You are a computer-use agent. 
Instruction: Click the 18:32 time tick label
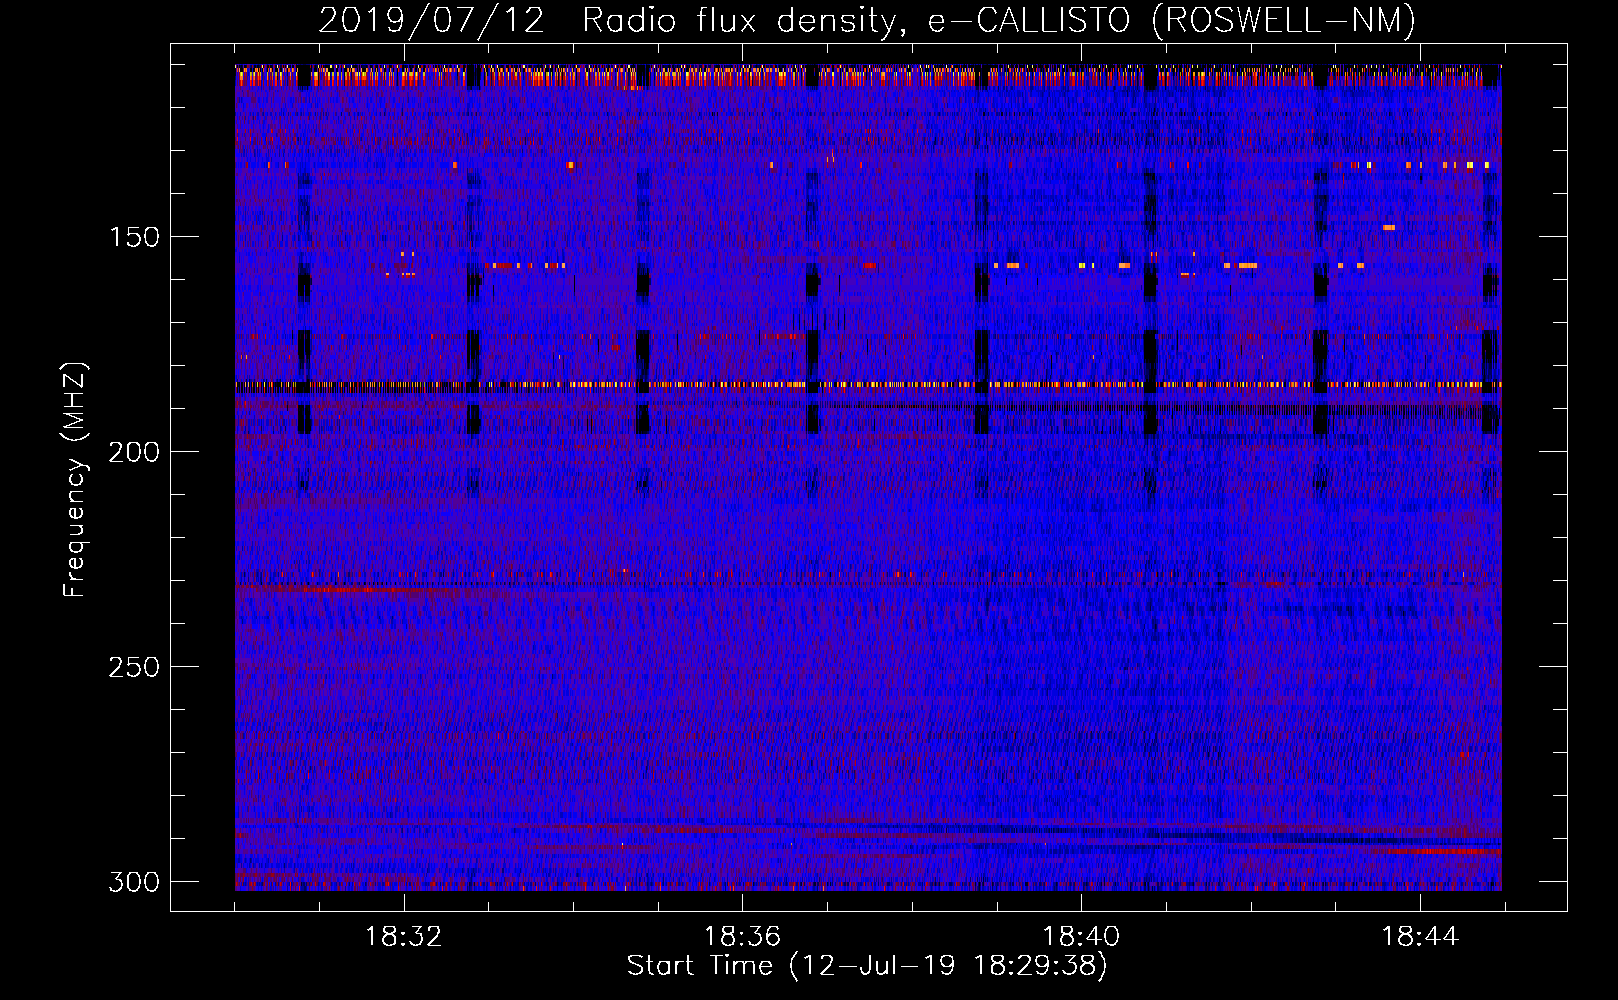coord(404,937)
